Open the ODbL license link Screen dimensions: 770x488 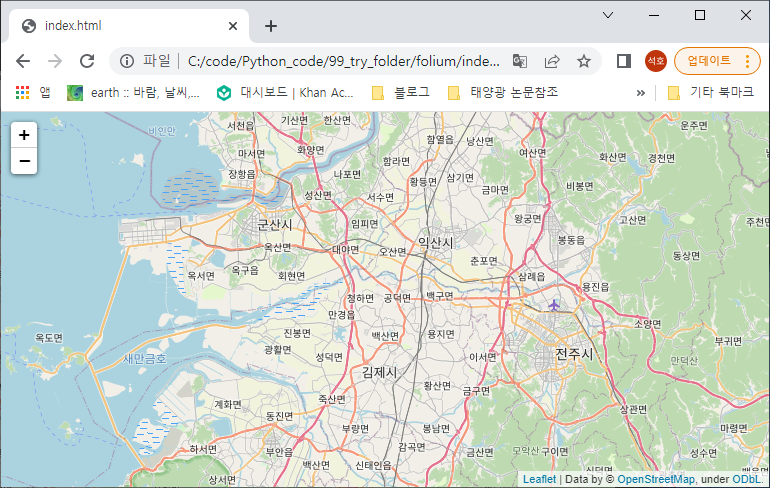[x=746, y=479]
